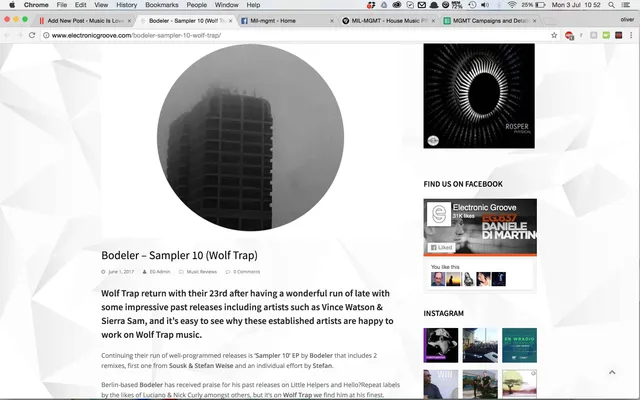Open the History menu
The image size is (640, 400).
127,5
